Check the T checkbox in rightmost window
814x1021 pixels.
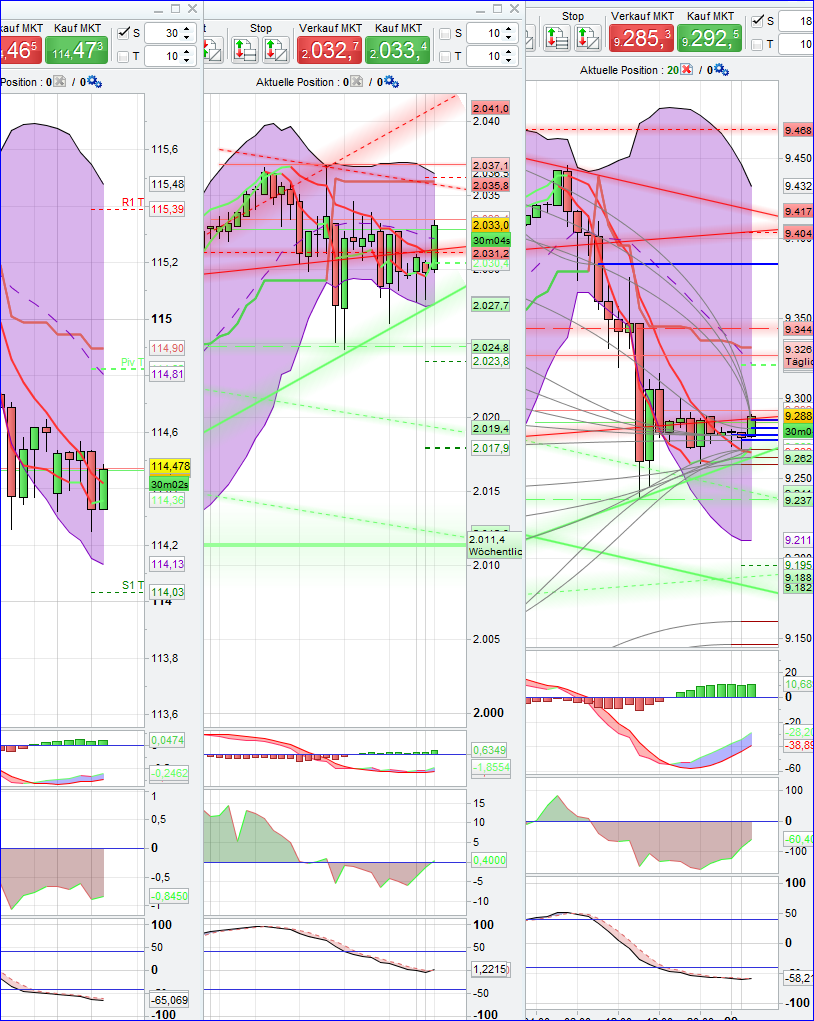(757, 44)
